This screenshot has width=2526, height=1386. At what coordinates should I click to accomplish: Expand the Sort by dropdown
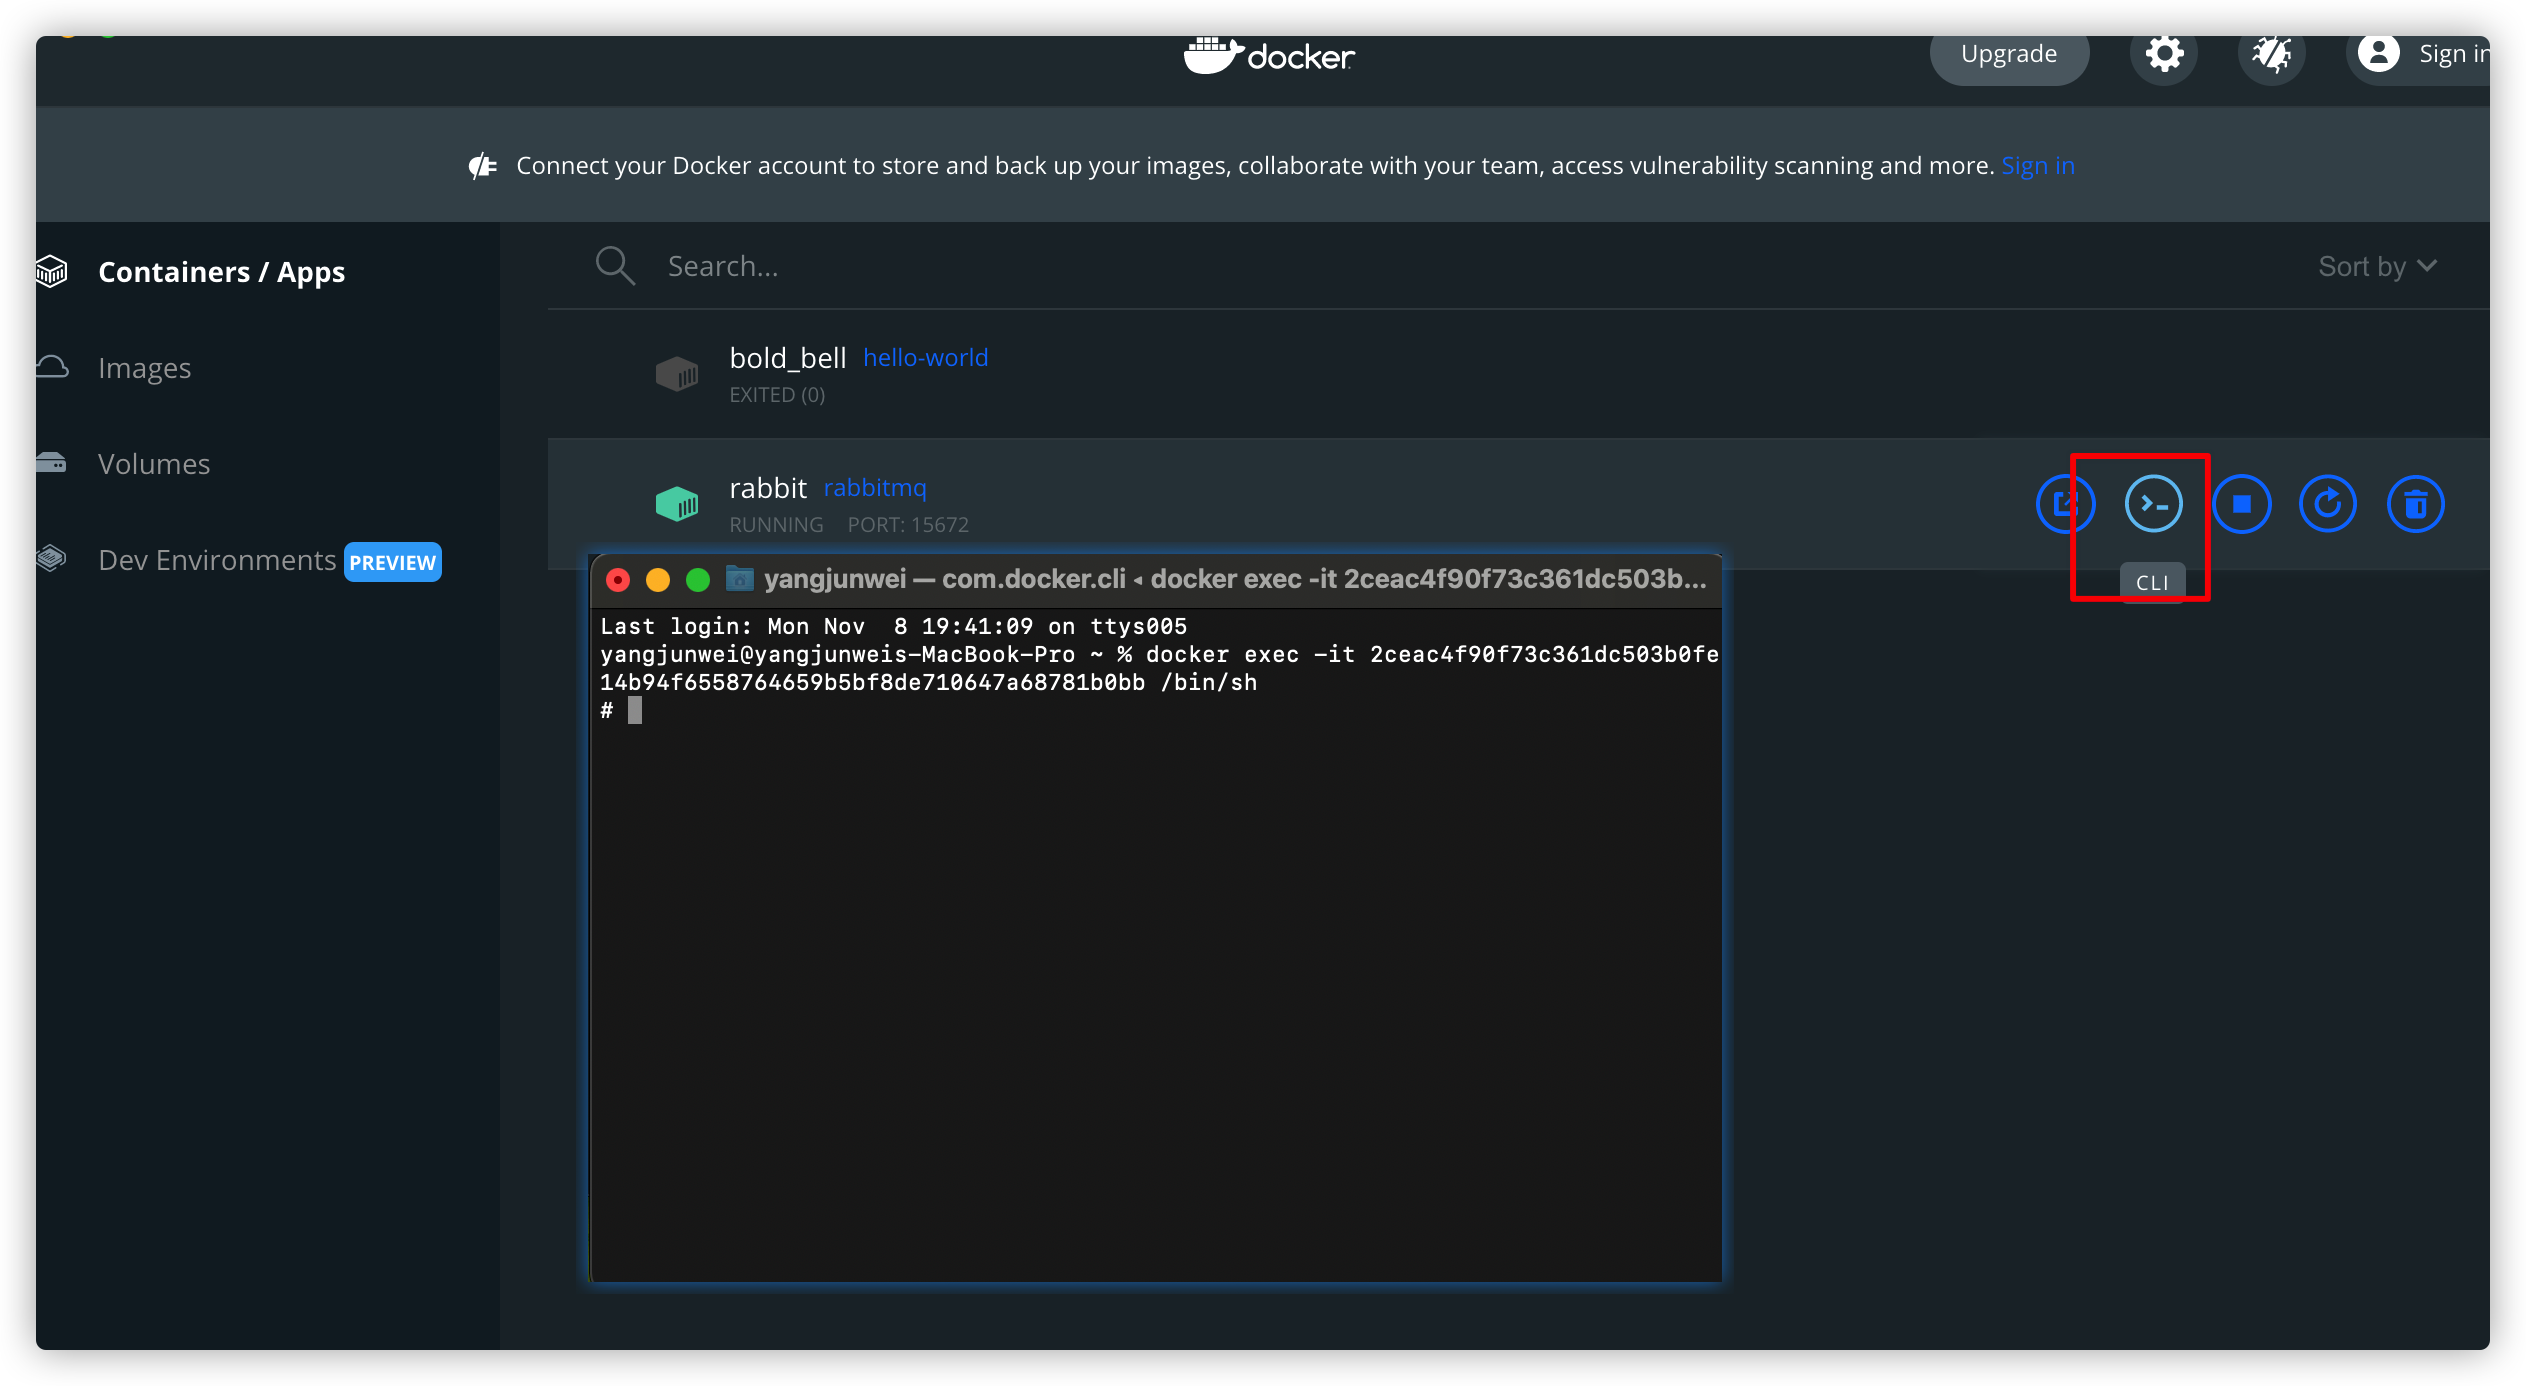pos(2377,266)
